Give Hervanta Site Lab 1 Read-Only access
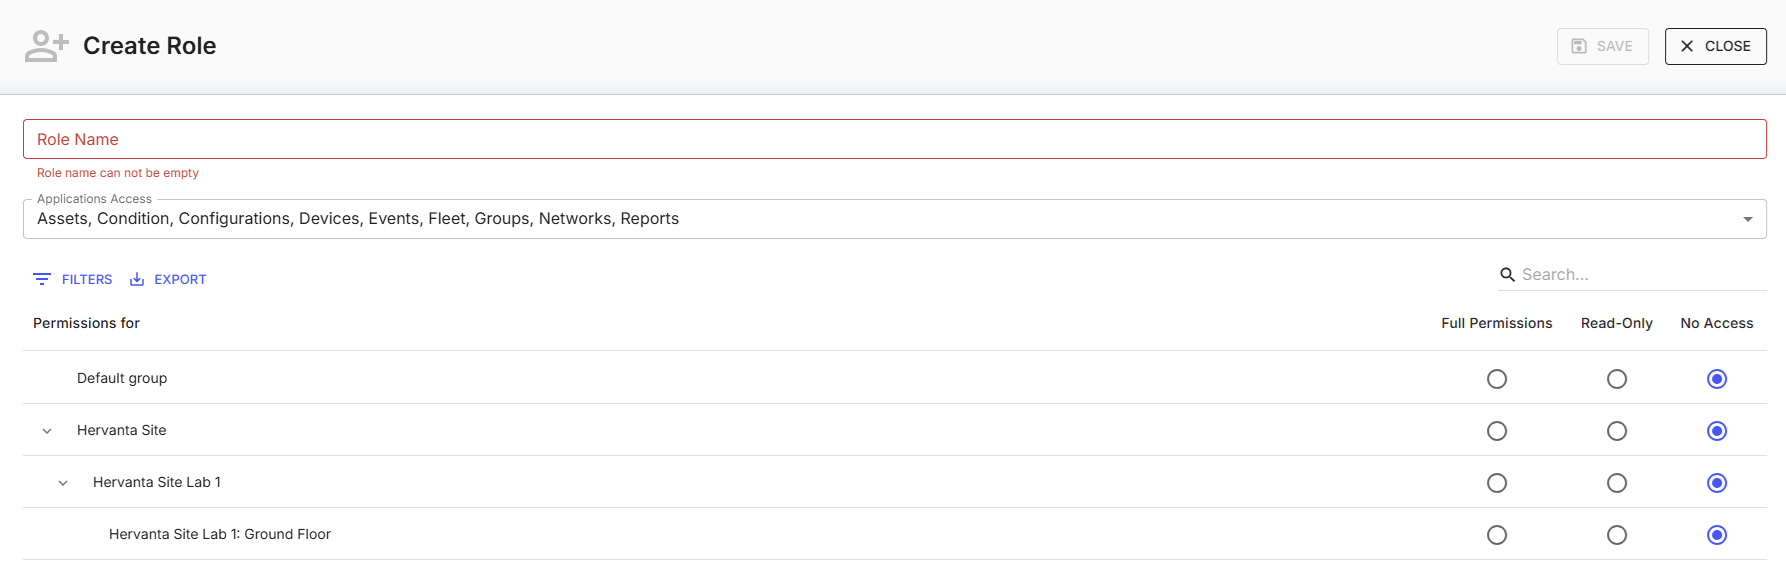Screen dimensions: 1786x583 [x=1616, y=483]
